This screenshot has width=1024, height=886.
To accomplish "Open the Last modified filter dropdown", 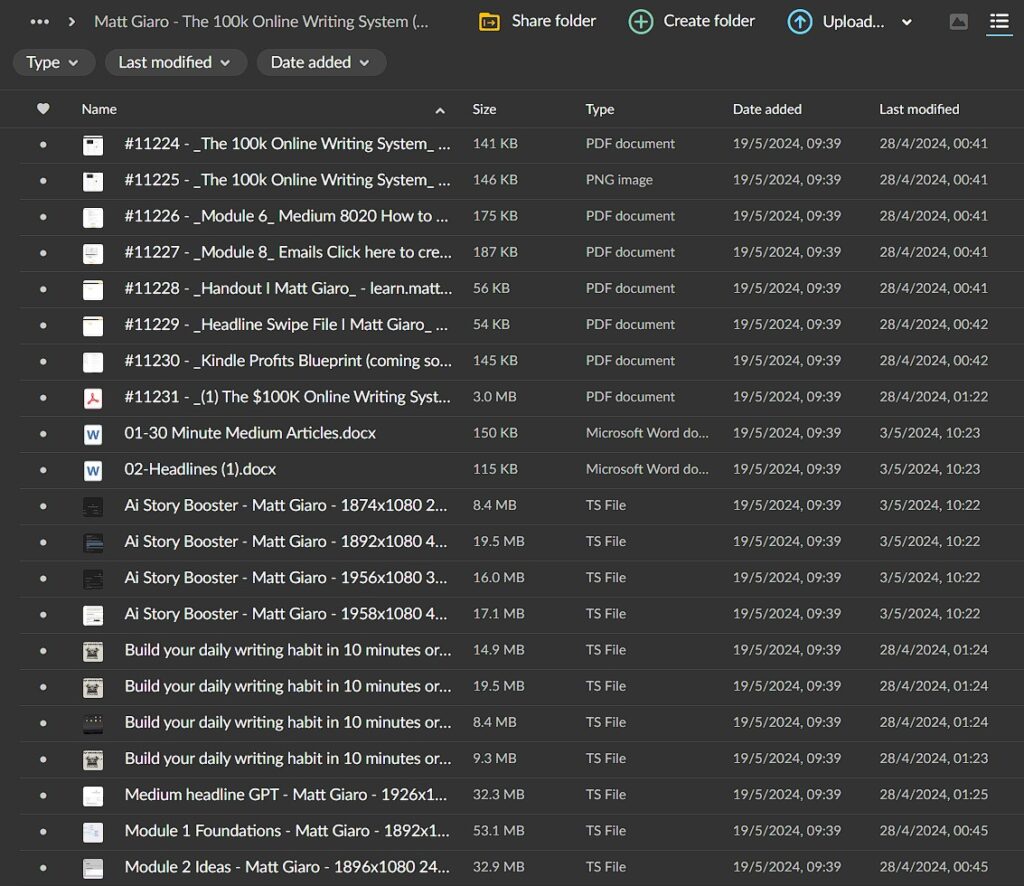I will coord(174,62).
